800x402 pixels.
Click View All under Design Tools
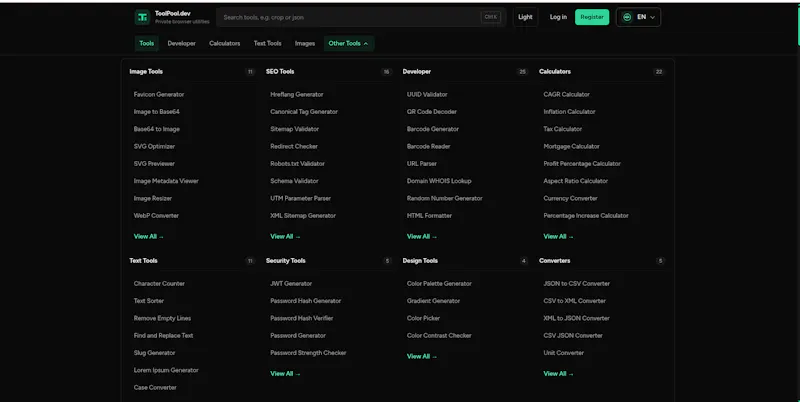tap(422, 357)
